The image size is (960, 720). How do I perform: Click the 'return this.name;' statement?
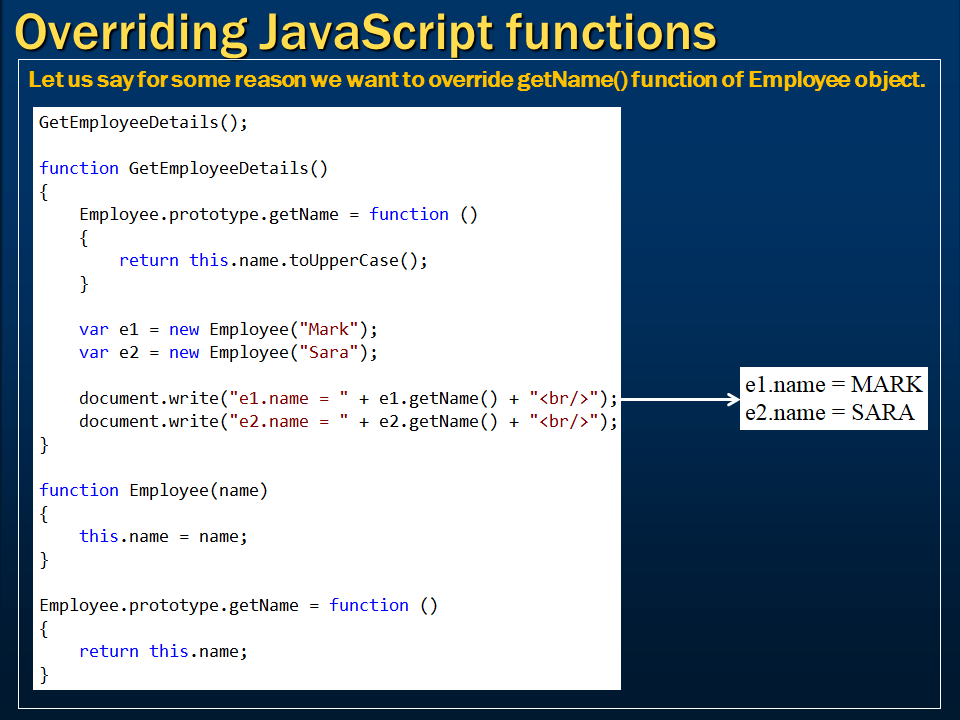(x=163, y=651)
